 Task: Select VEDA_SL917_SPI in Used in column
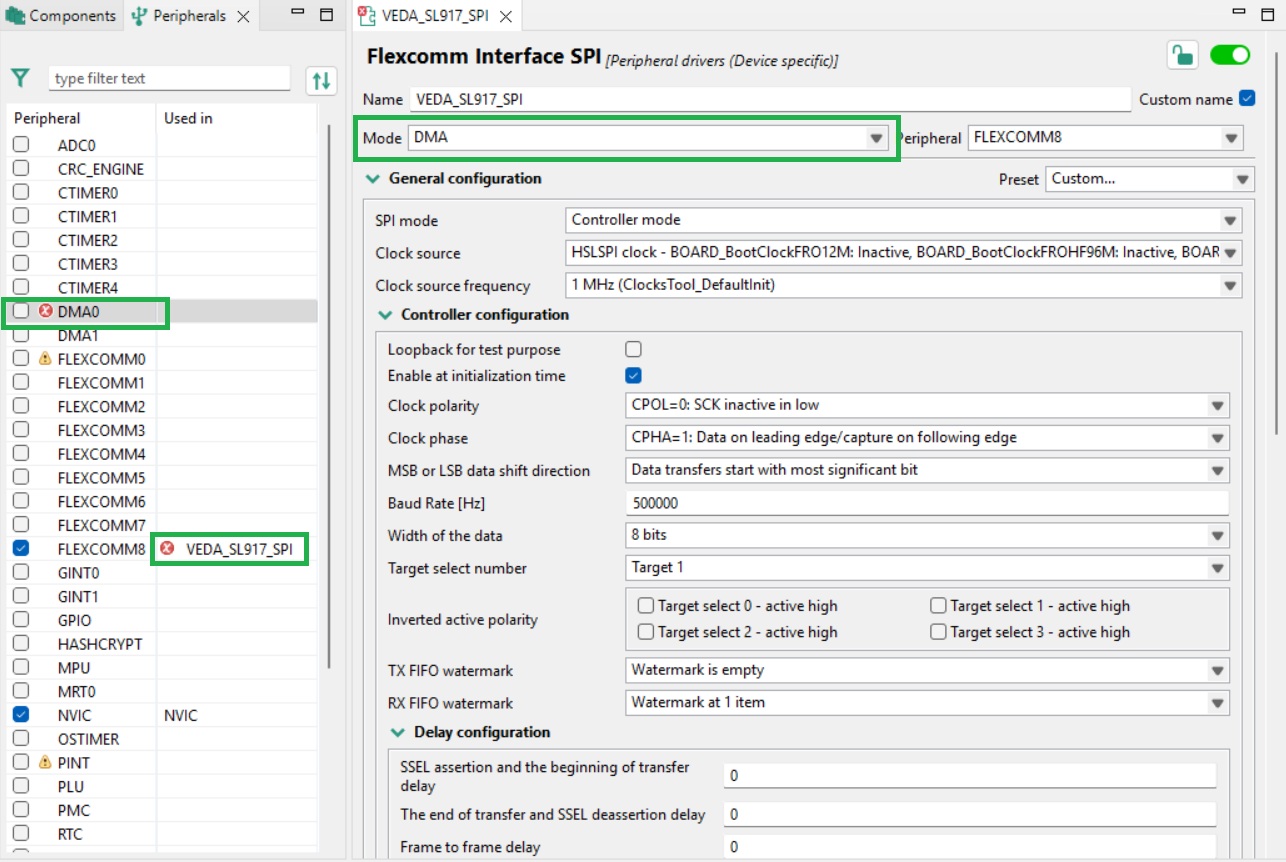[237, 549]
